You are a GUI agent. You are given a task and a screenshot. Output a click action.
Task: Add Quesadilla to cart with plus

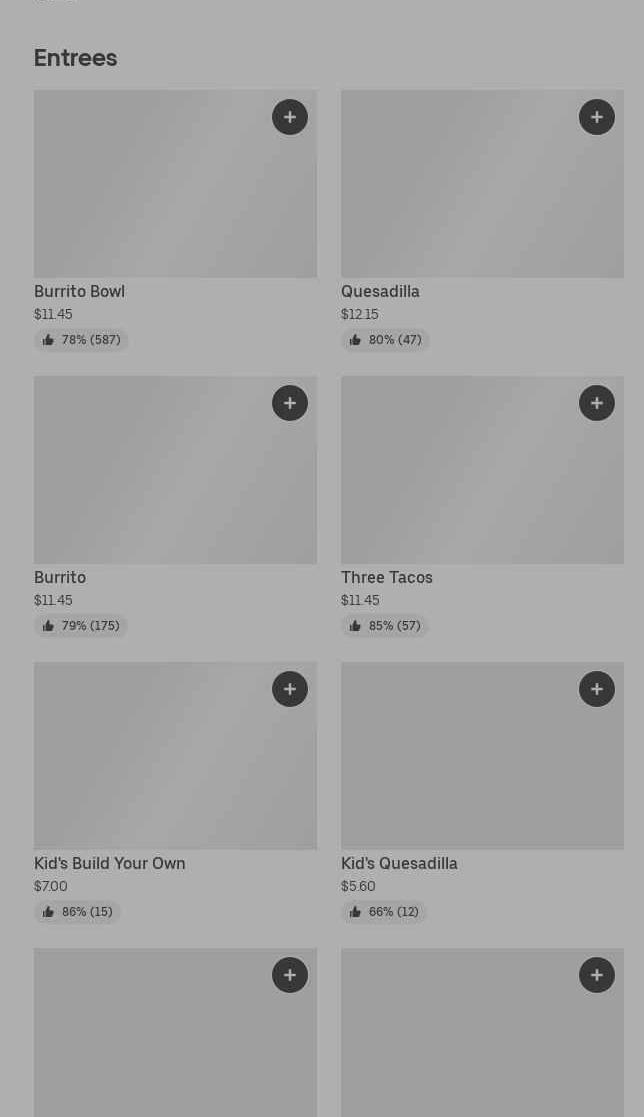pyautogui.click(x=597, y=117)
